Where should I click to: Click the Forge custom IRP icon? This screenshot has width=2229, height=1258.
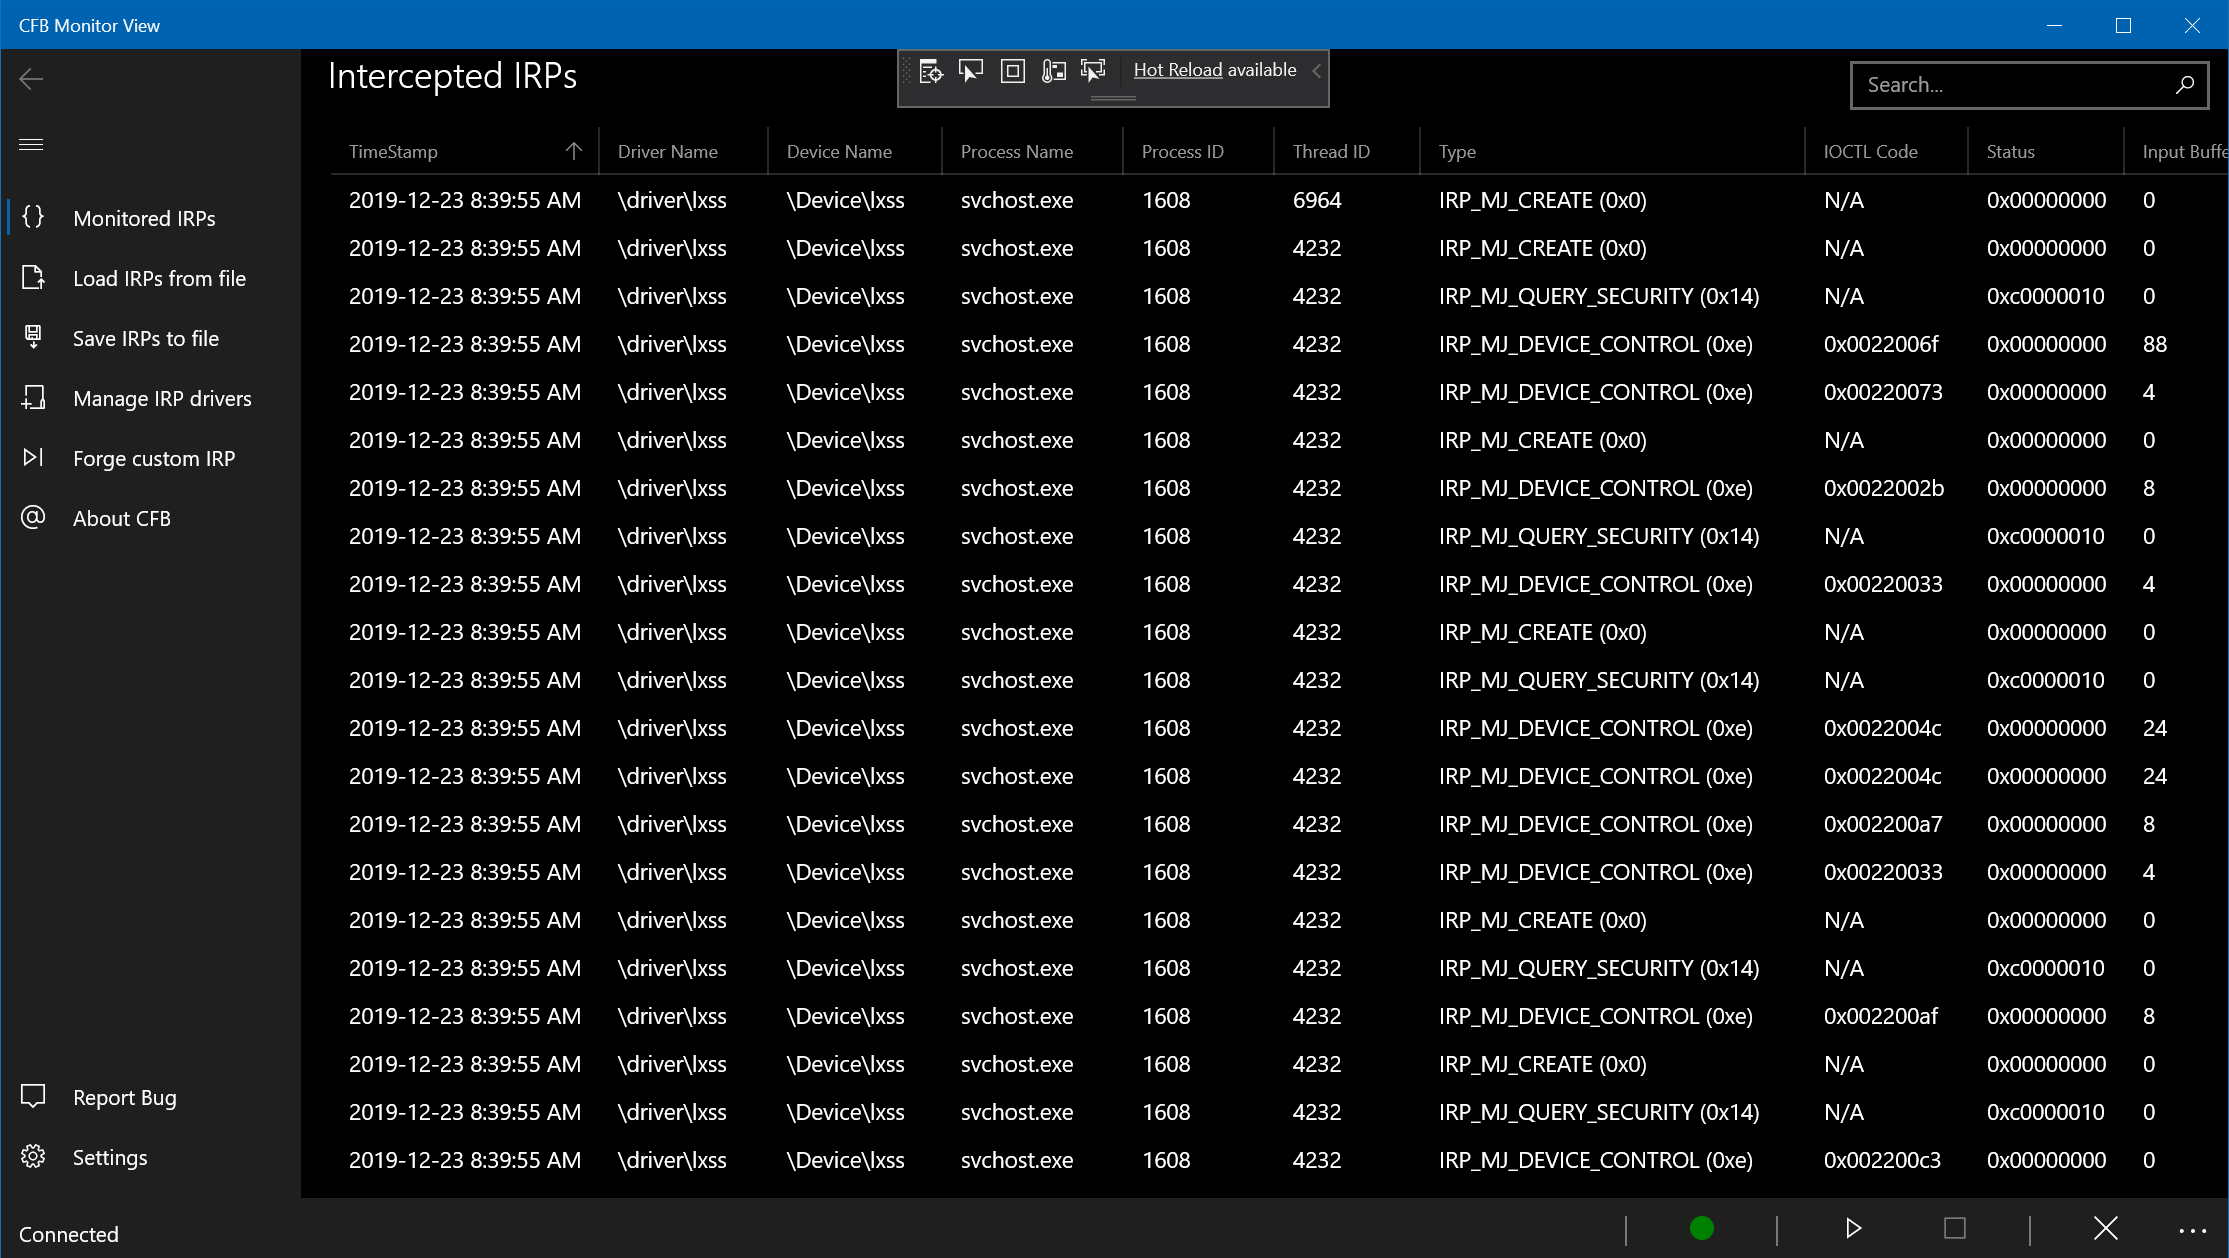[33, 458]
